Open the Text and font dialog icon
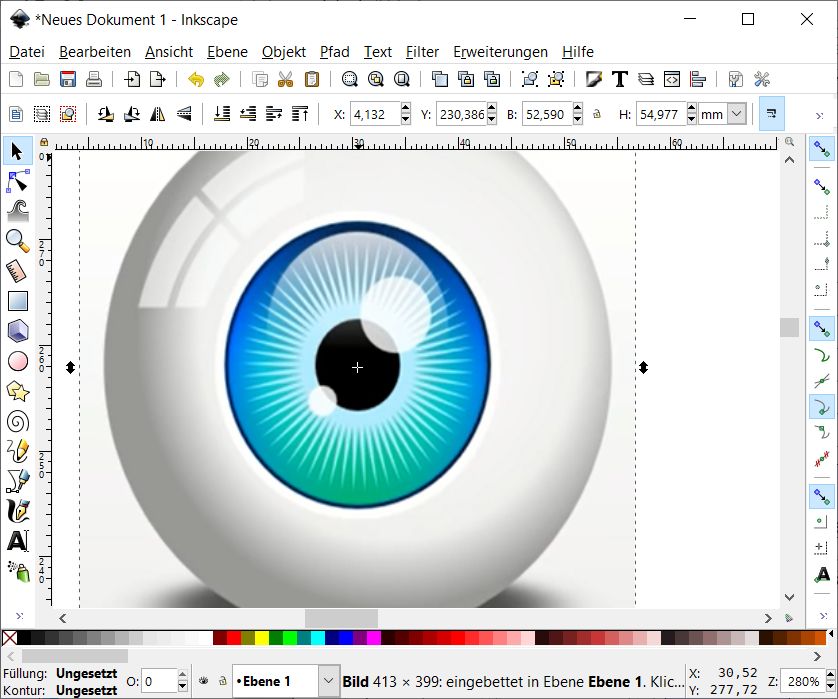The image size is (838, 699). pos(620,80)
